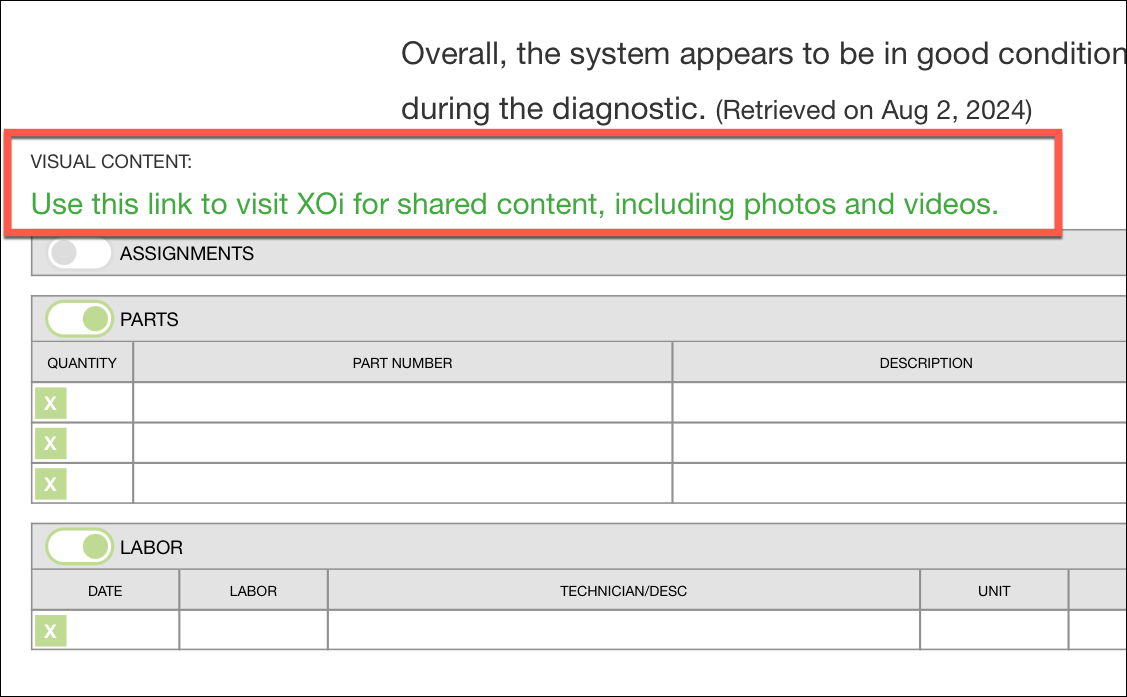Image resolution: width=1127 pixels, height=697 pixels.
Task: Click the QUANTITY column header
Action: [x=82, y=363]
